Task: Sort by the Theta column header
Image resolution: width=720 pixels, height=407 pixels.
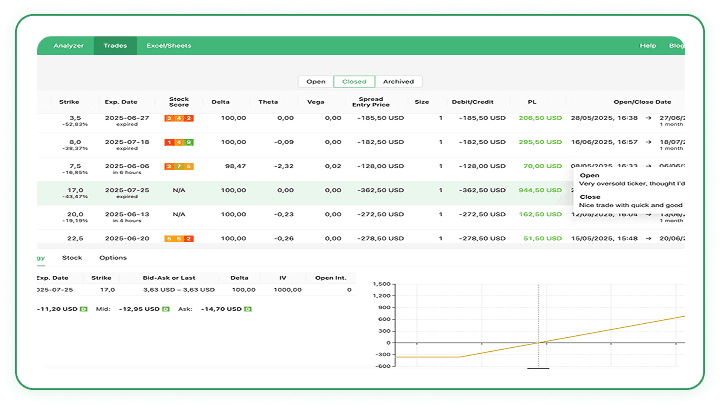Action: (x=268, y=102)
